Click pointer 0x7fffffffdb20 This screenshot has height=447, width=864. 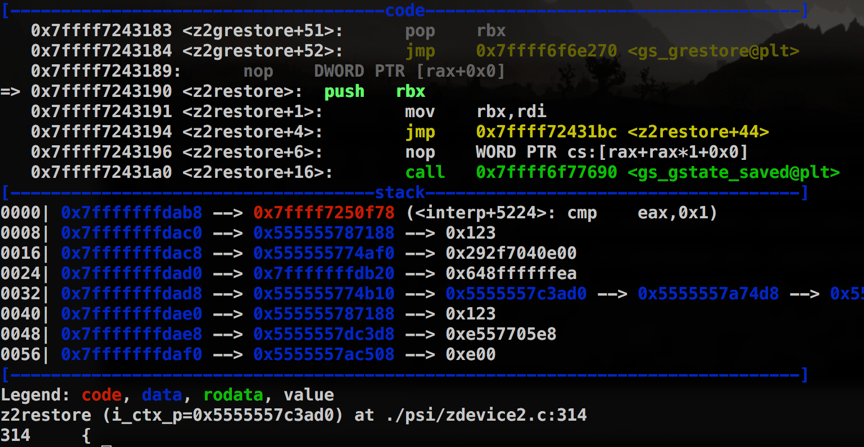[x=324, y=274]
